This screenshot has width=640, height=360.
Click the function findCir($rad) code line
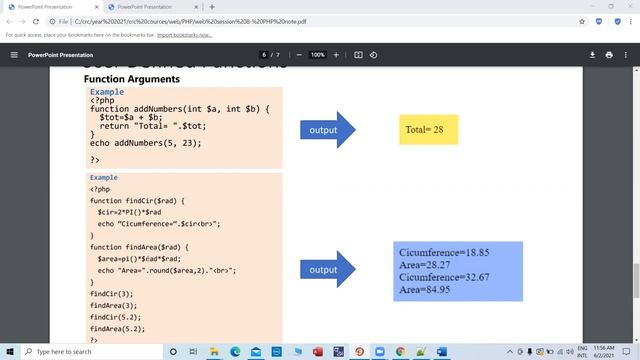click(137, 201)
